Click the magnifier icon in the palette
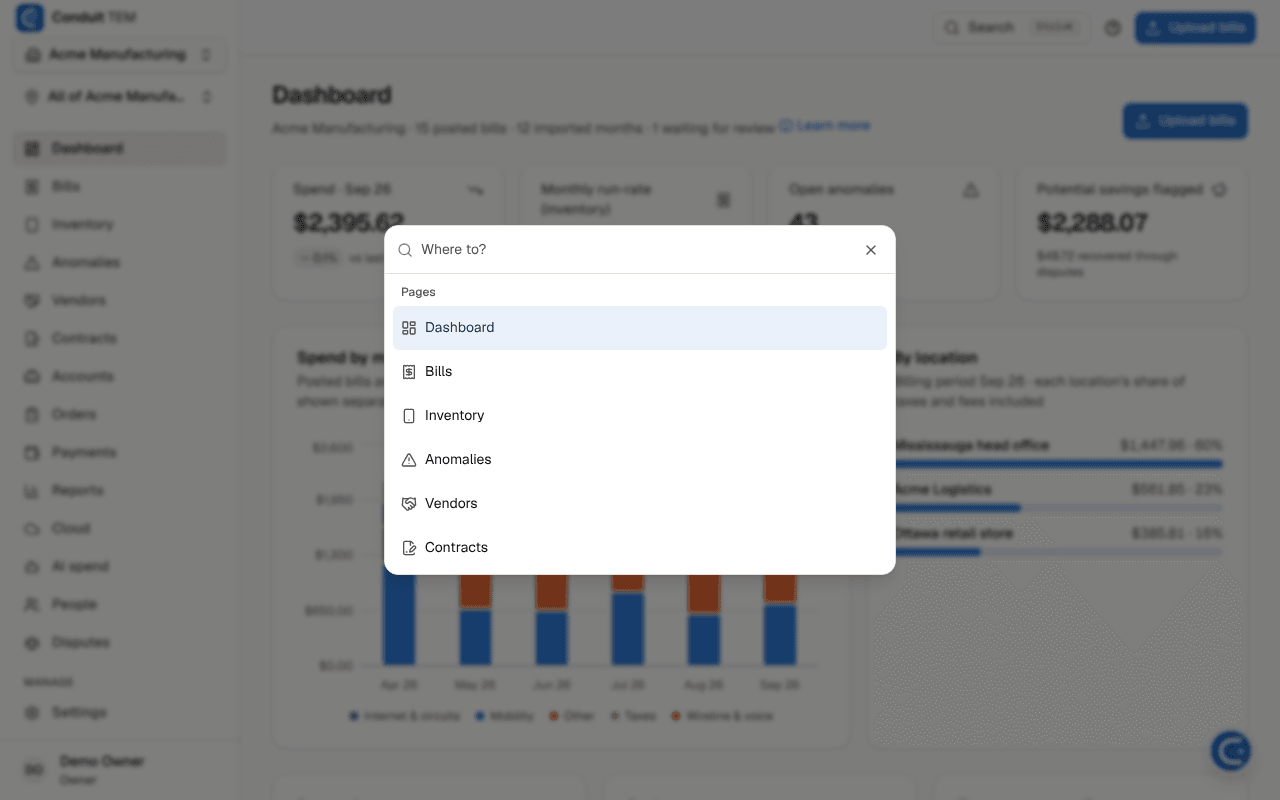Viewport: 1280px width, 800px height. point(405,250)
